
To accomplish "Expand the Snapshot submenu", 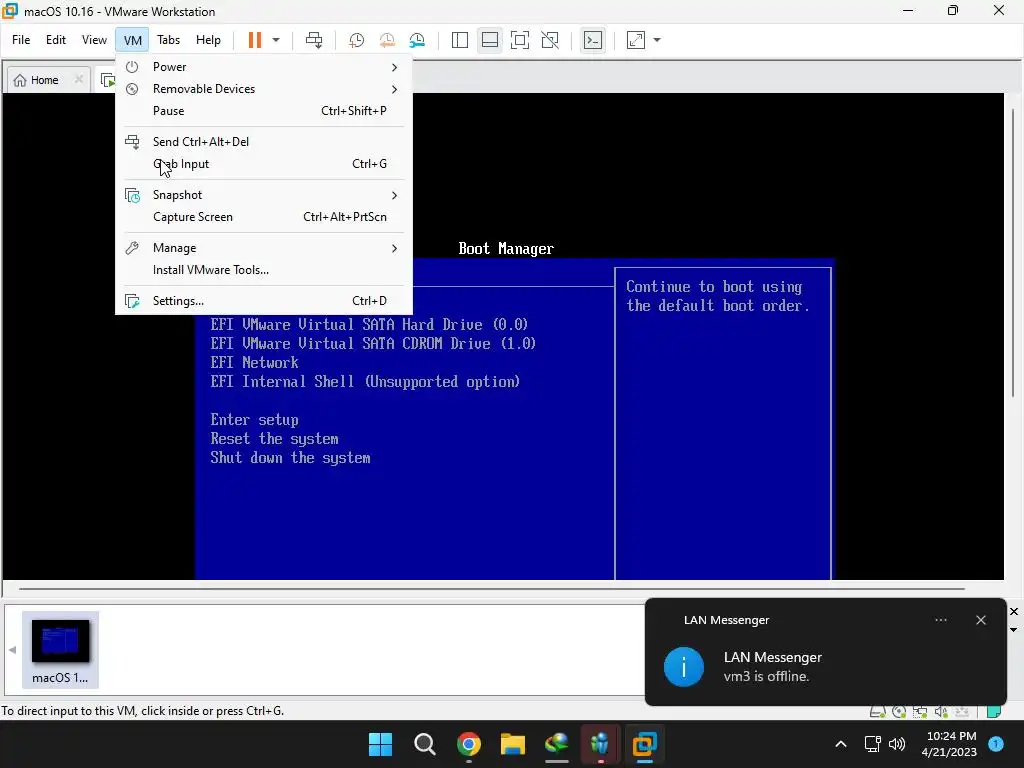I will coord(264,195).
